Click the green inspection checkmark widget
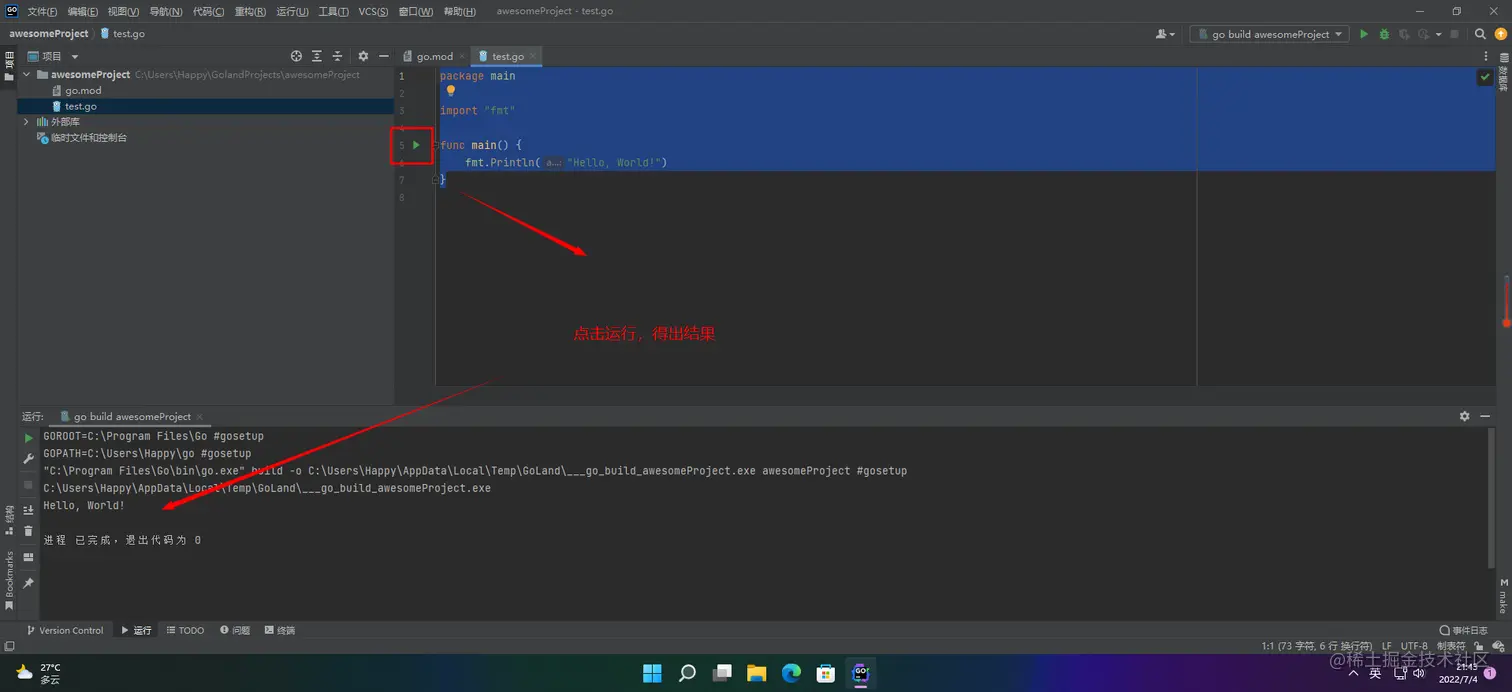This screenshot has height=692, width=1512. click(1485, 77)
